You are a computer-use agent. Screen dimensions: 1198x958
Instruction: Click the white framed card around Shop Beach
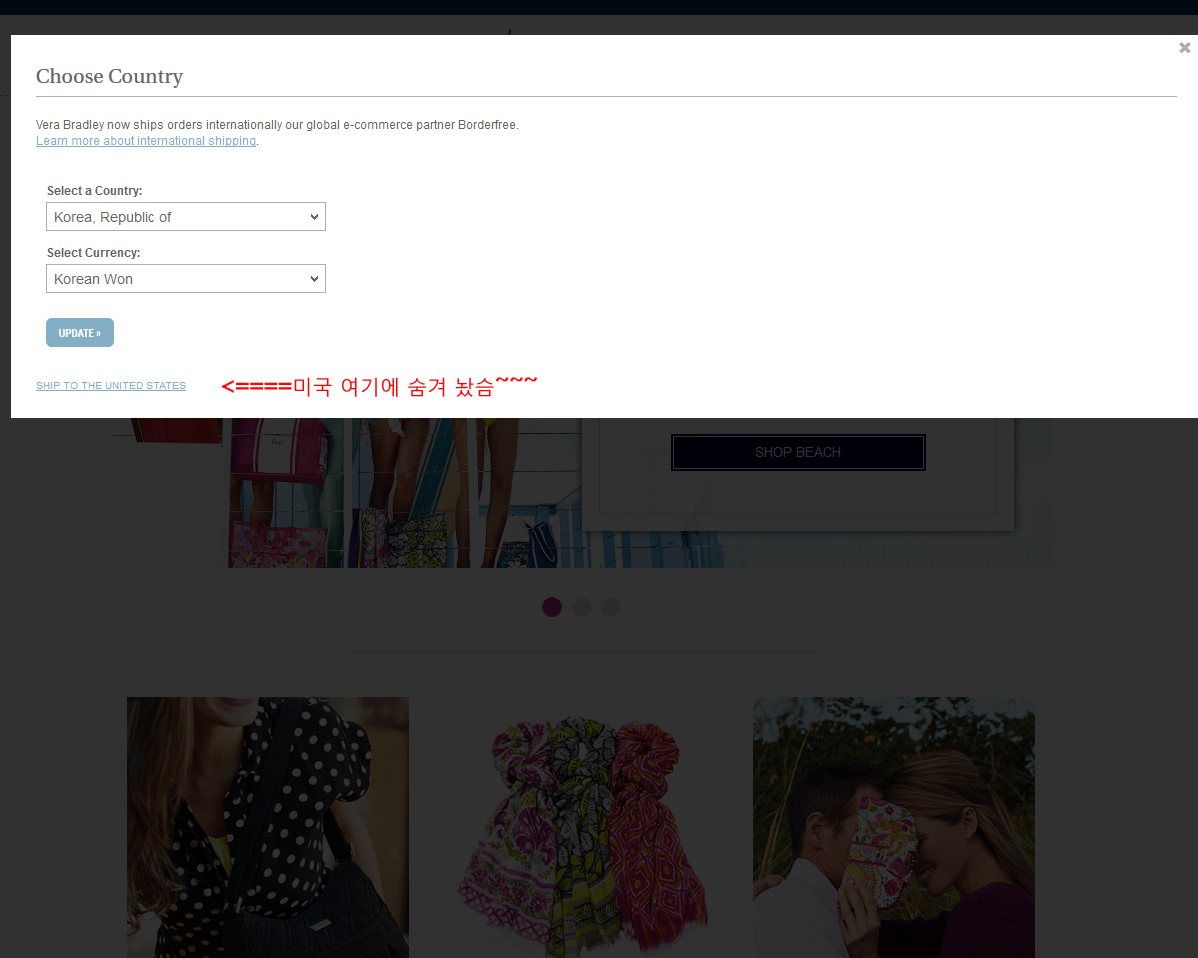[x=798, y=500]
